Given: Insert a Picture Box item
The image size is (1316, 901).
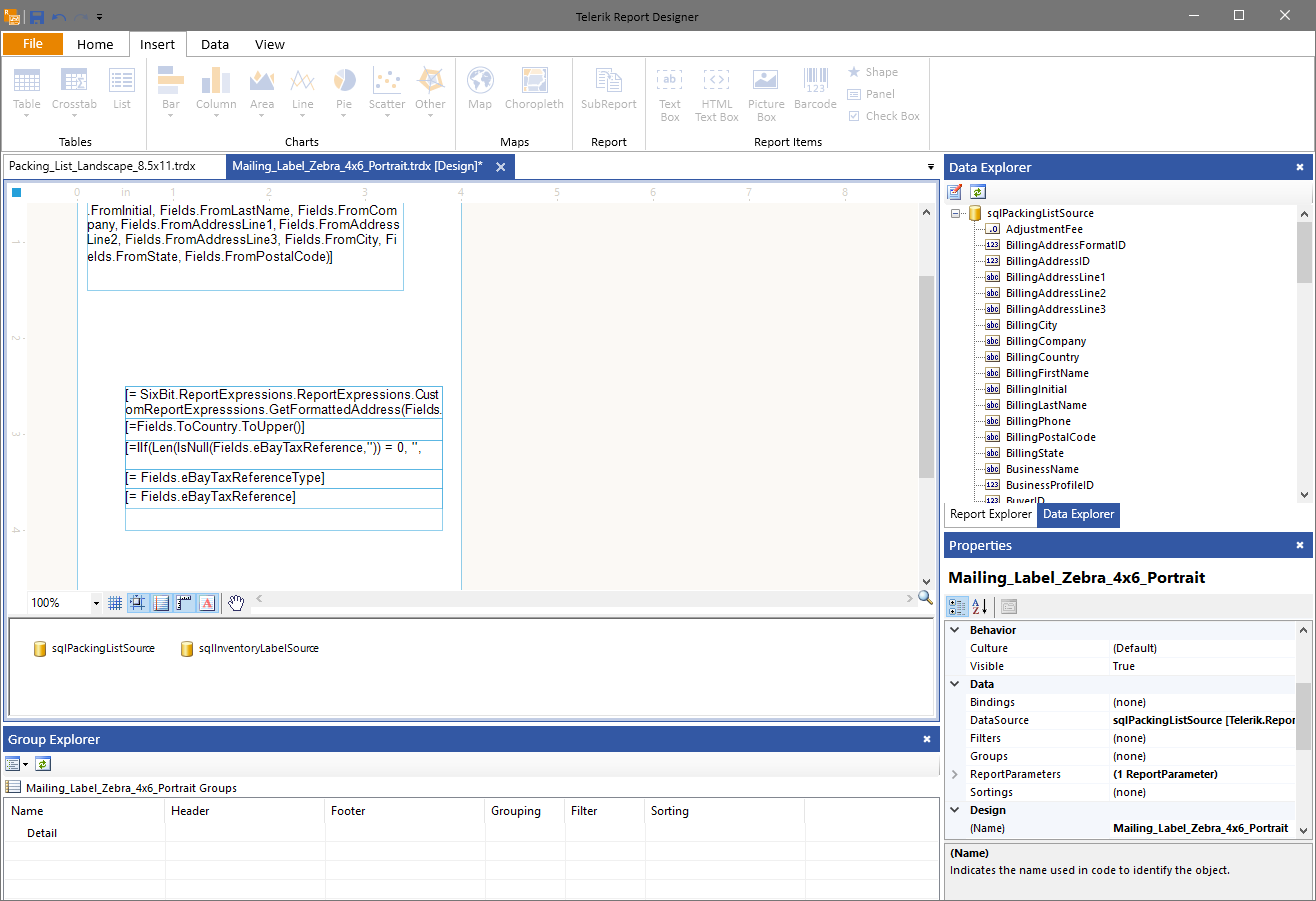Looking at the screenshot, I should [x=766, y=95].
